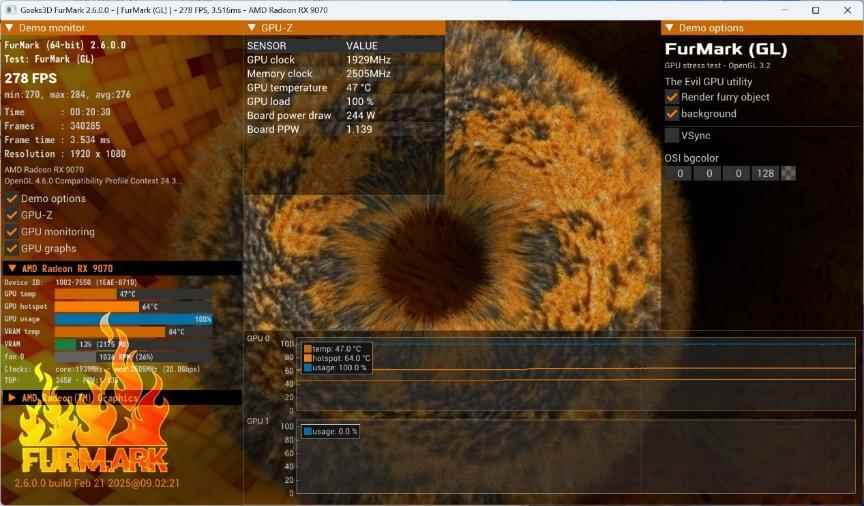Expand the AMD Radeon(TM) Graphics section
Viewport: 864px width, 506px height.
(12, 397)
